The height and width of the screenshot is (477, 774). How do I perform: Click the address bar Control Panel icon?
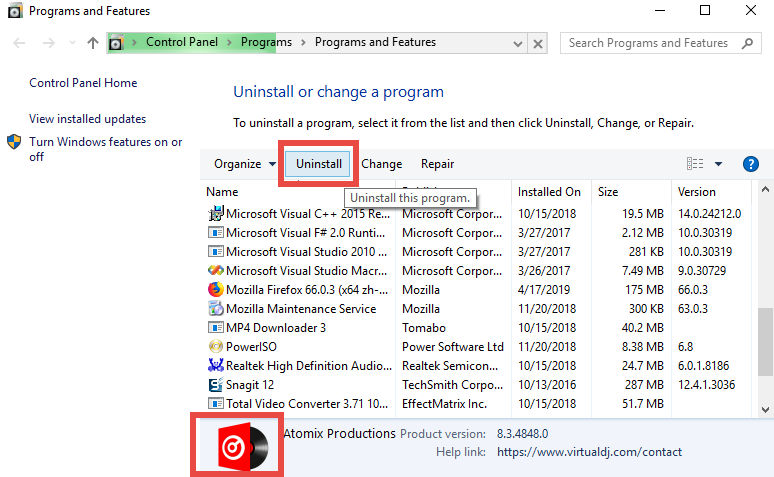coord(116,43)
